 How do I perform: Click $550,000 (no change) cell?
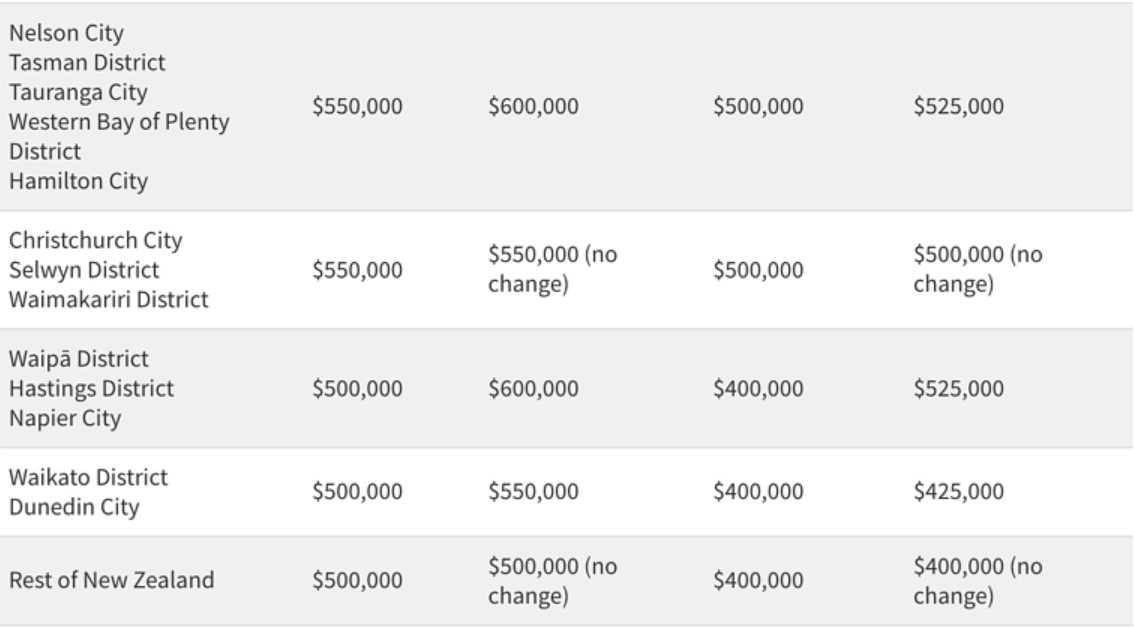pos(553,269)
